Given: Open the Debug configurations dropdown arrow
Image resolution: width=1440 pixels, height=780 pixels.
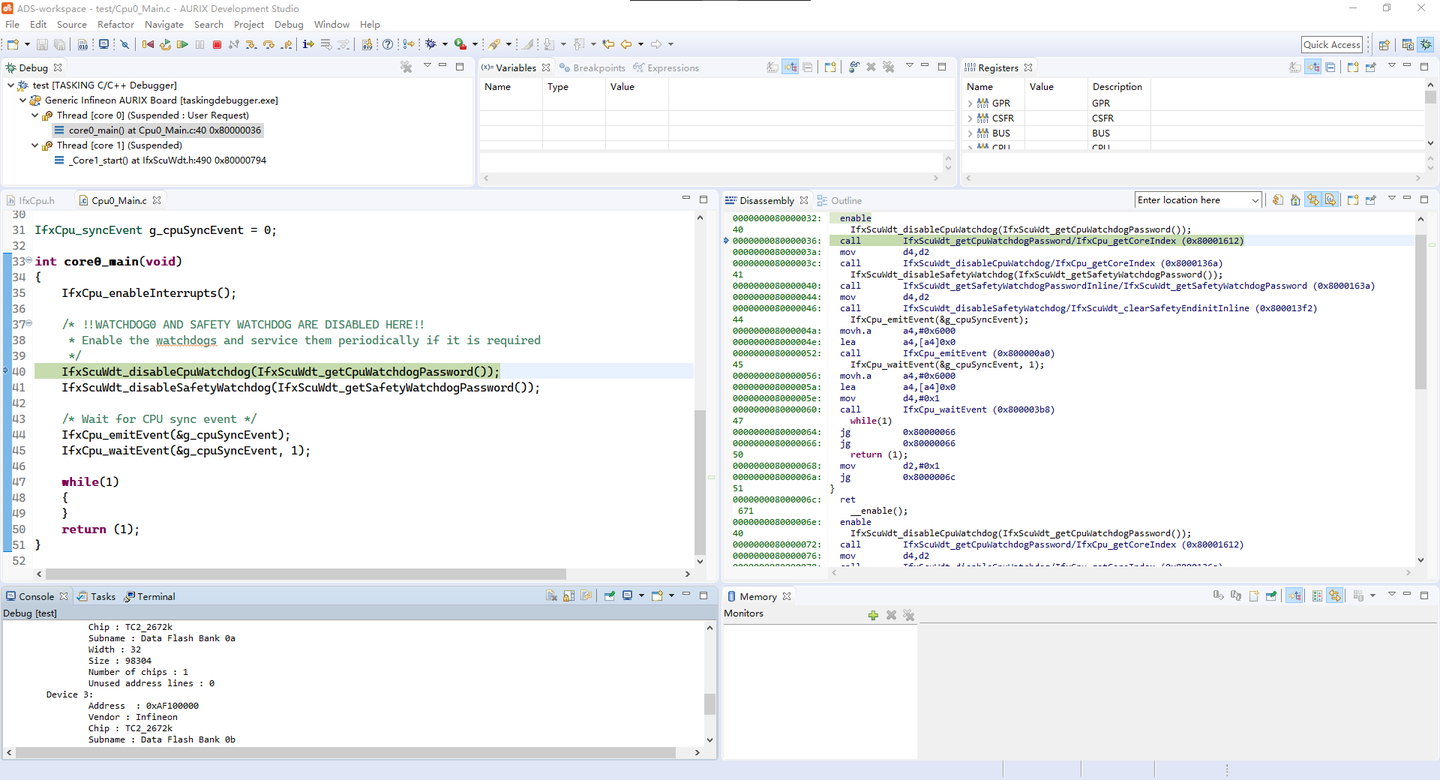Looking at the screenshot, I should coord(444,44).
